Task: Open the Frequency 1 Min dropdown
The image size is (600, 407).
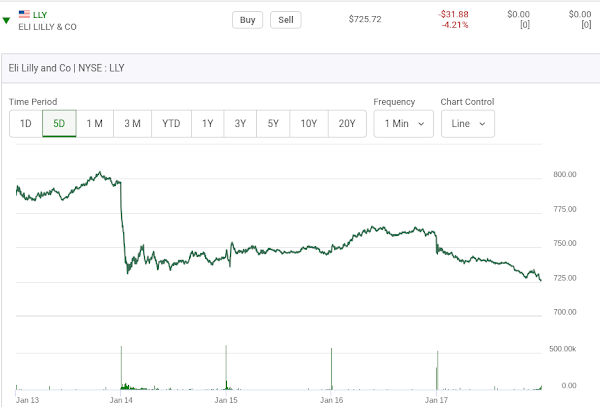Action: click(x=403, y=124)
